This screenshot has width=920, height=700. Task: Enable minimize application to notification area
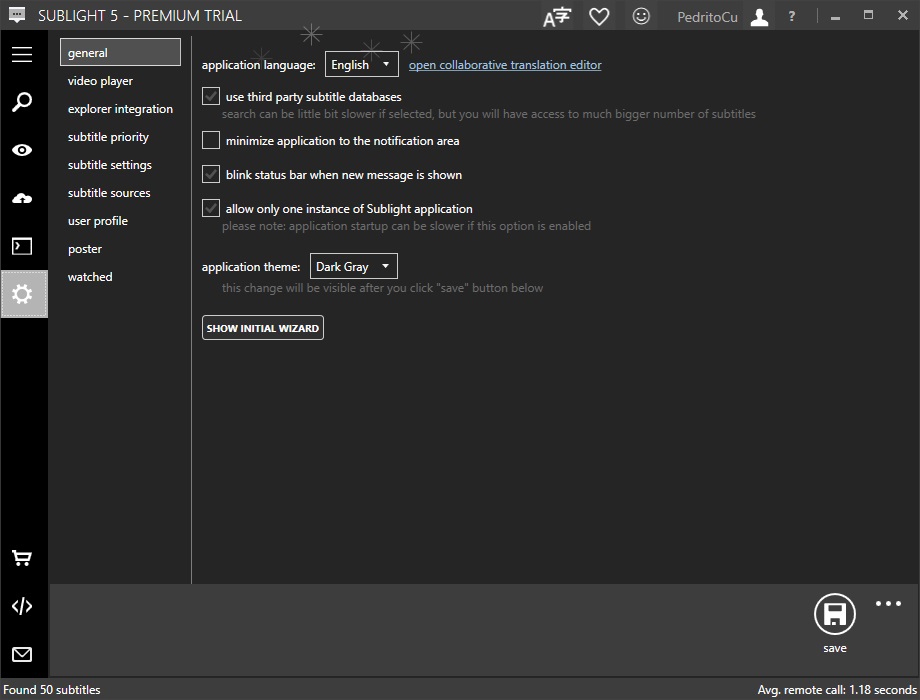pos(211,140)
